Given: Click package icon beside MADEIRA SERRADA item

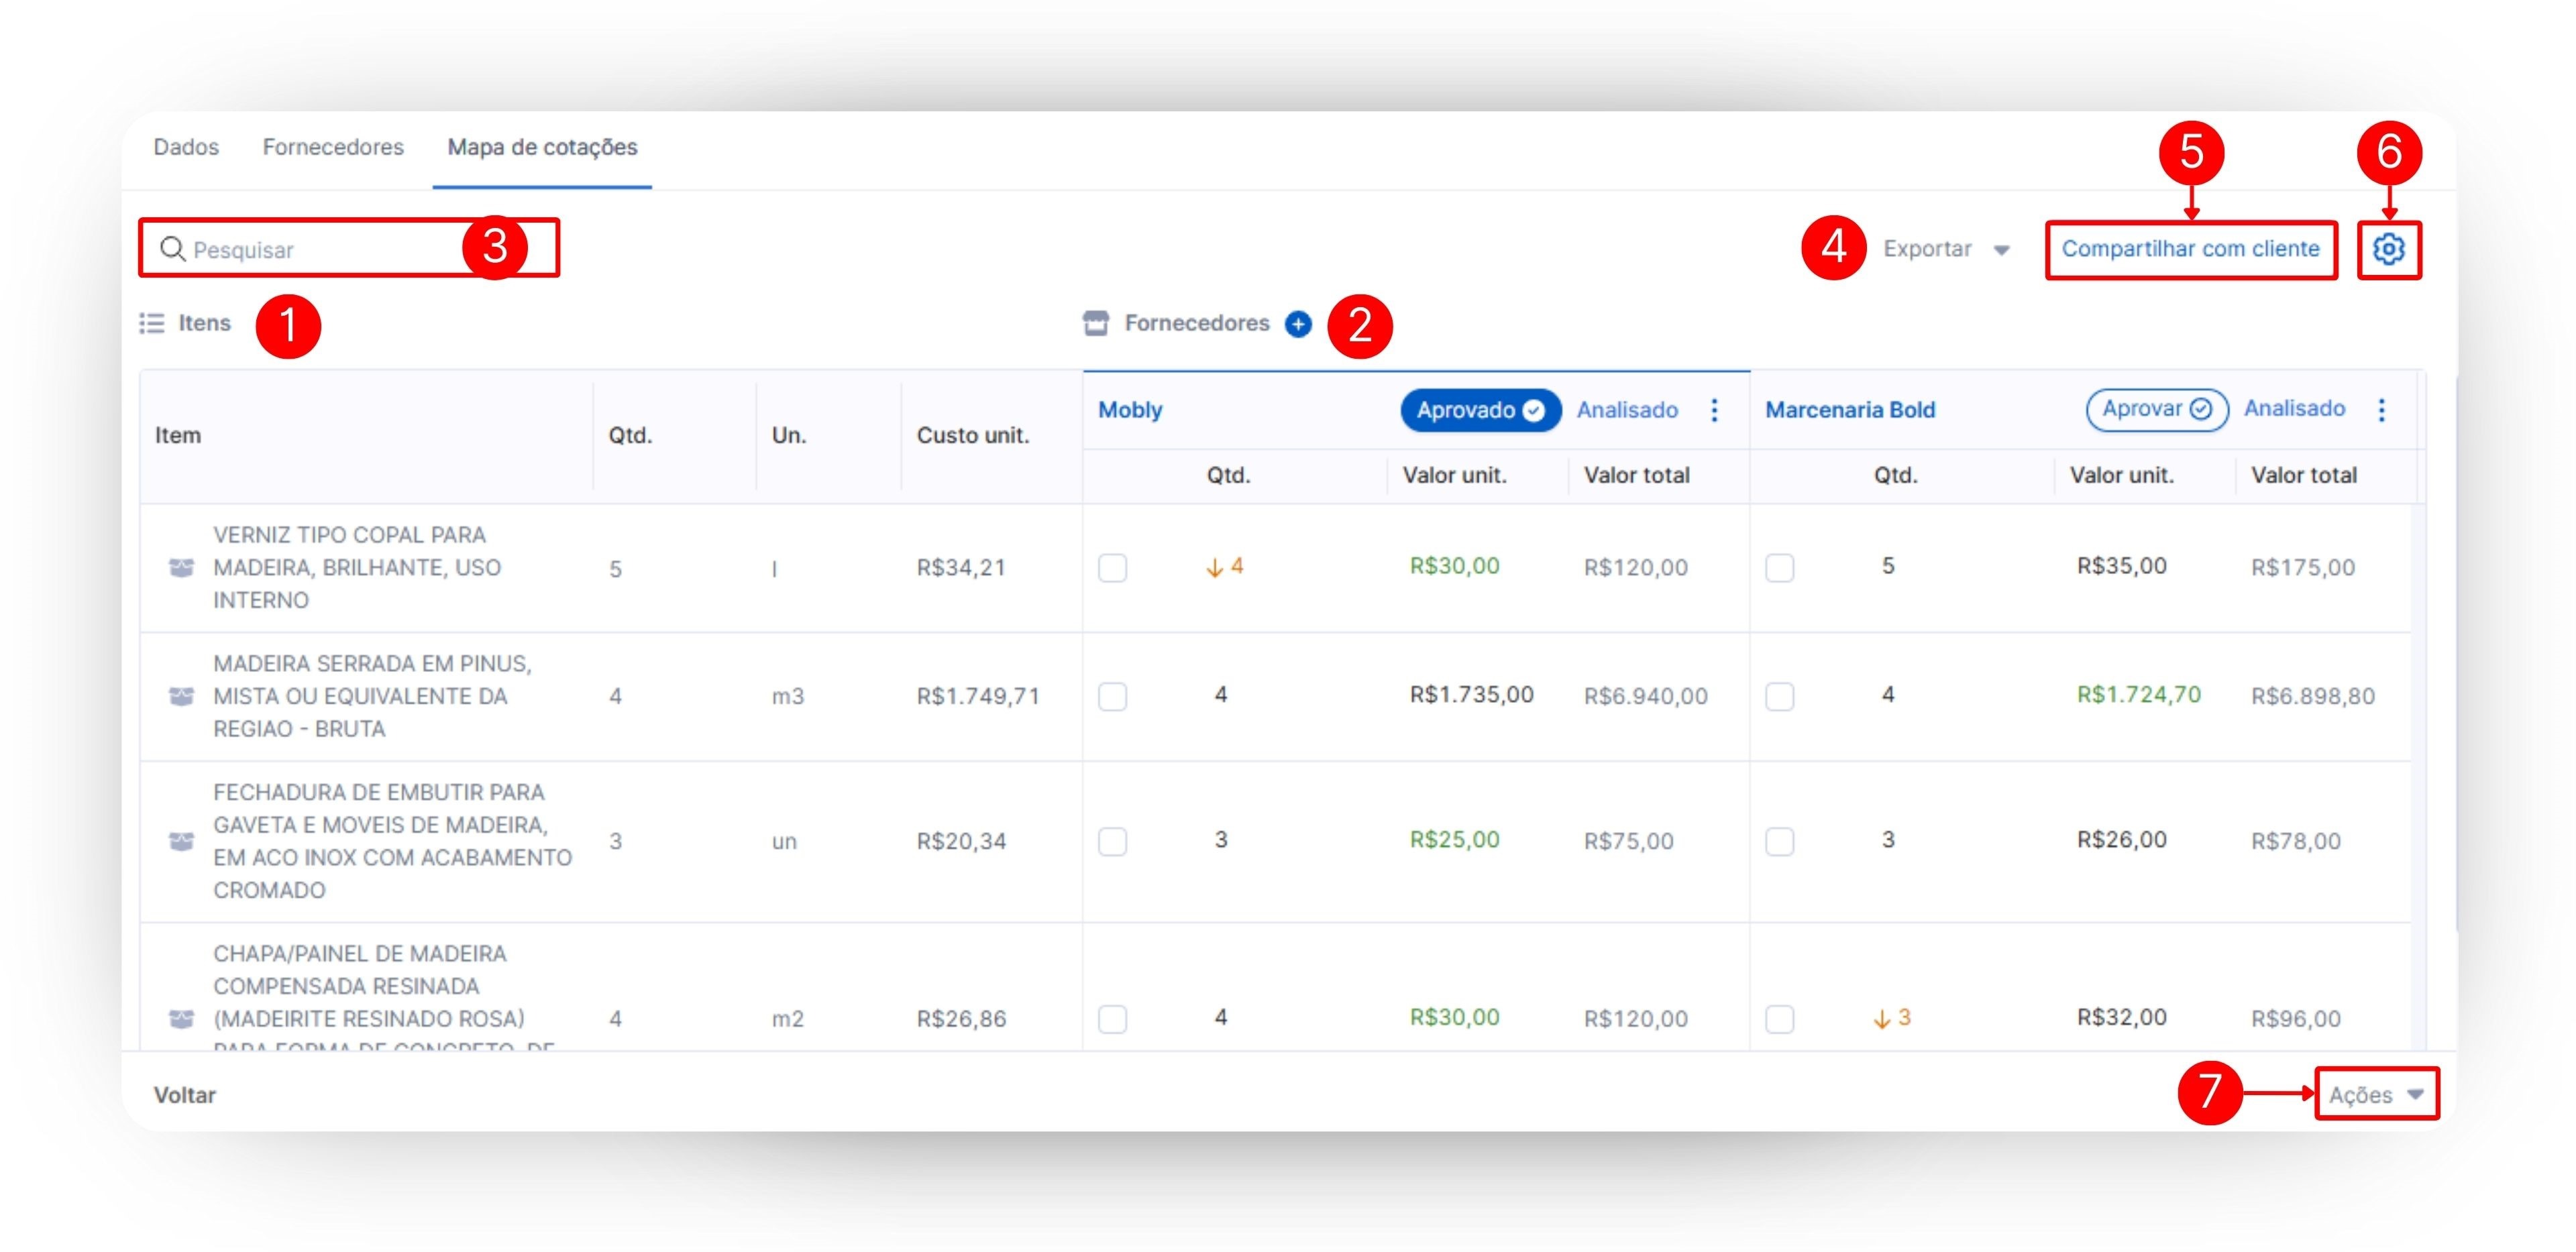Looking at the screenshot, I should pyautogui.click(x=181, y=696).
